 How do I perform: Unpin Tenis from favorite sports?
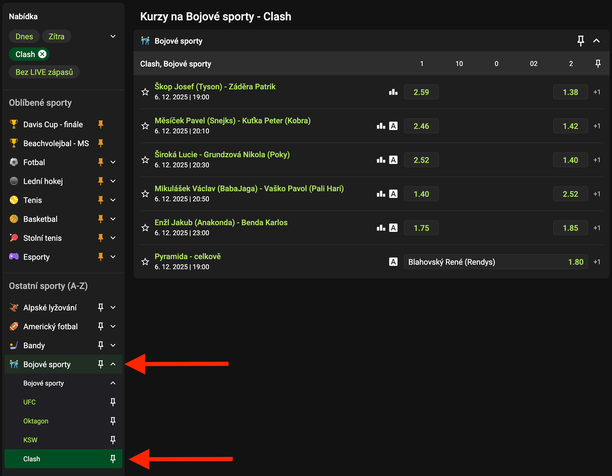[100, 199]
